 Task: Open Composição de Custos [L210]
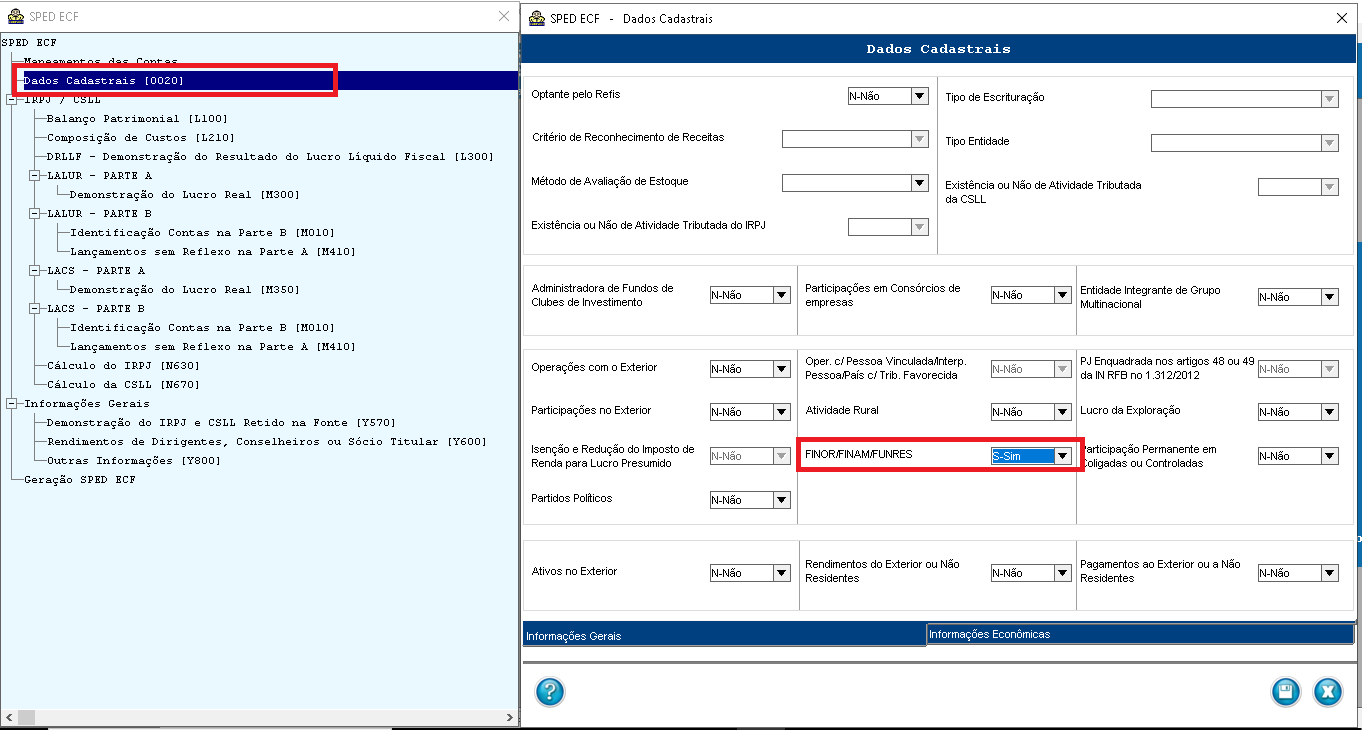(141, 138)
